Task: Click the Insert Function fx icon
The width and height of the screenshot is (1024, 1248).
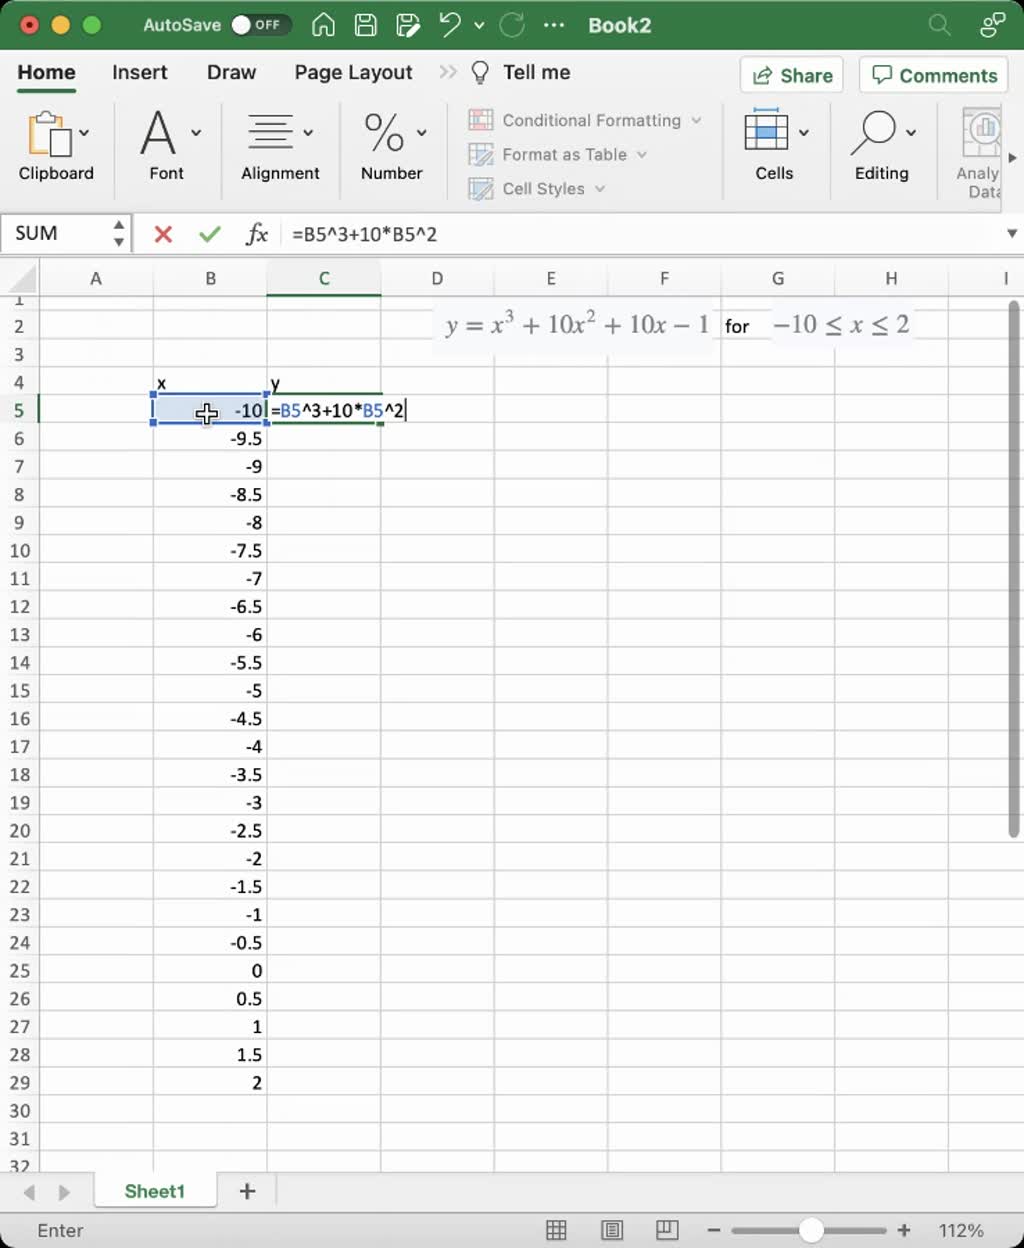Action: point(258,234)
